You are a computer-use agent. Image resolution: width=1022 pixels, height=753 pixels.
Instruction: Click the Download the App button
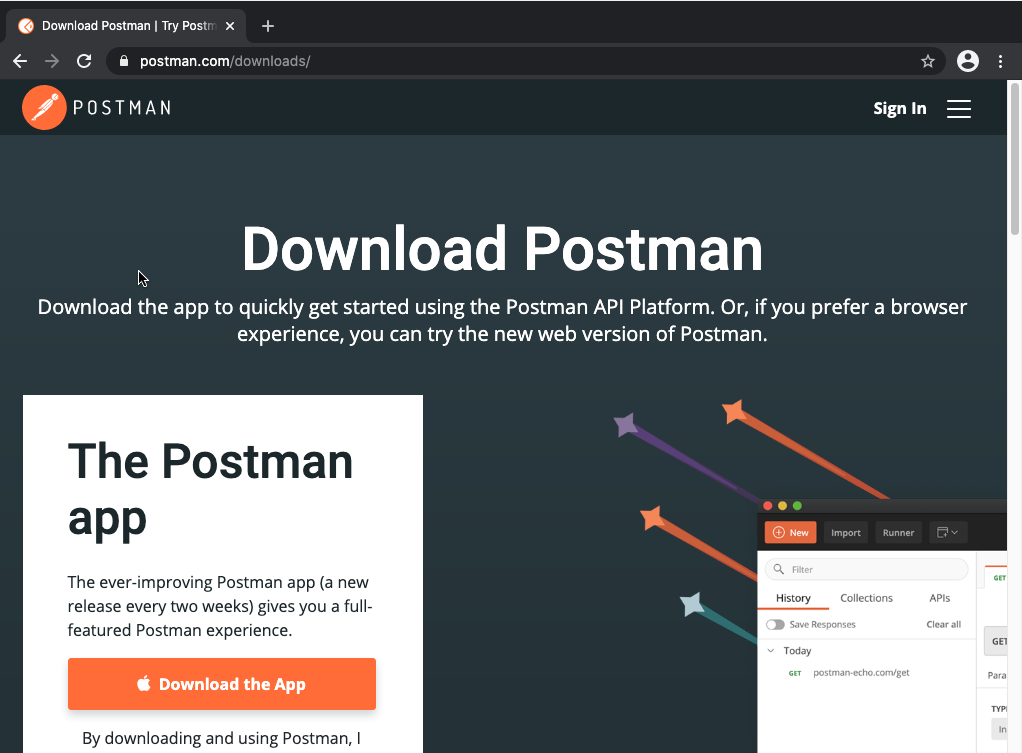coord(222,684)
